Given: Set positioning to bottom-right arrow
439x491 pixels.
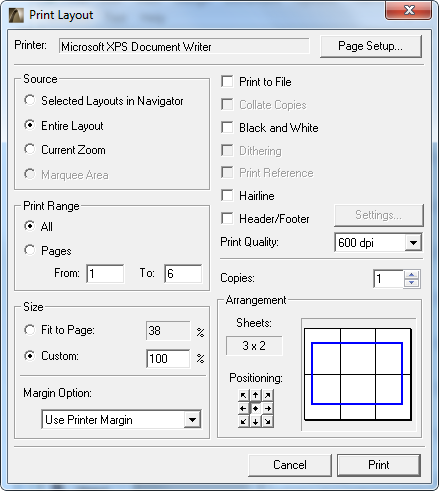Looking at the screenshot, I should [x=268, y=421].
